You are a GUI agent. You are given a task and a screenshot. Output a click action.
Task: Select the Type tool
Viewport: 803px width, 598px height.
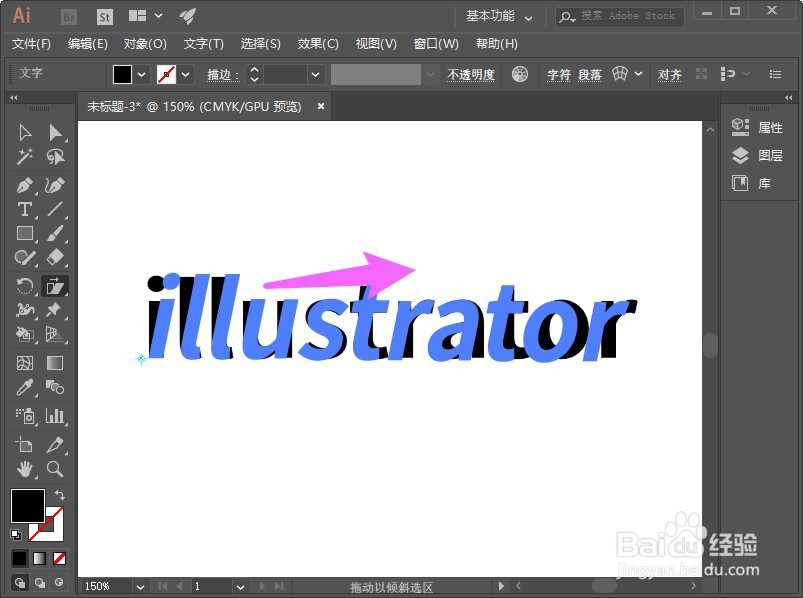click(25, 211)
